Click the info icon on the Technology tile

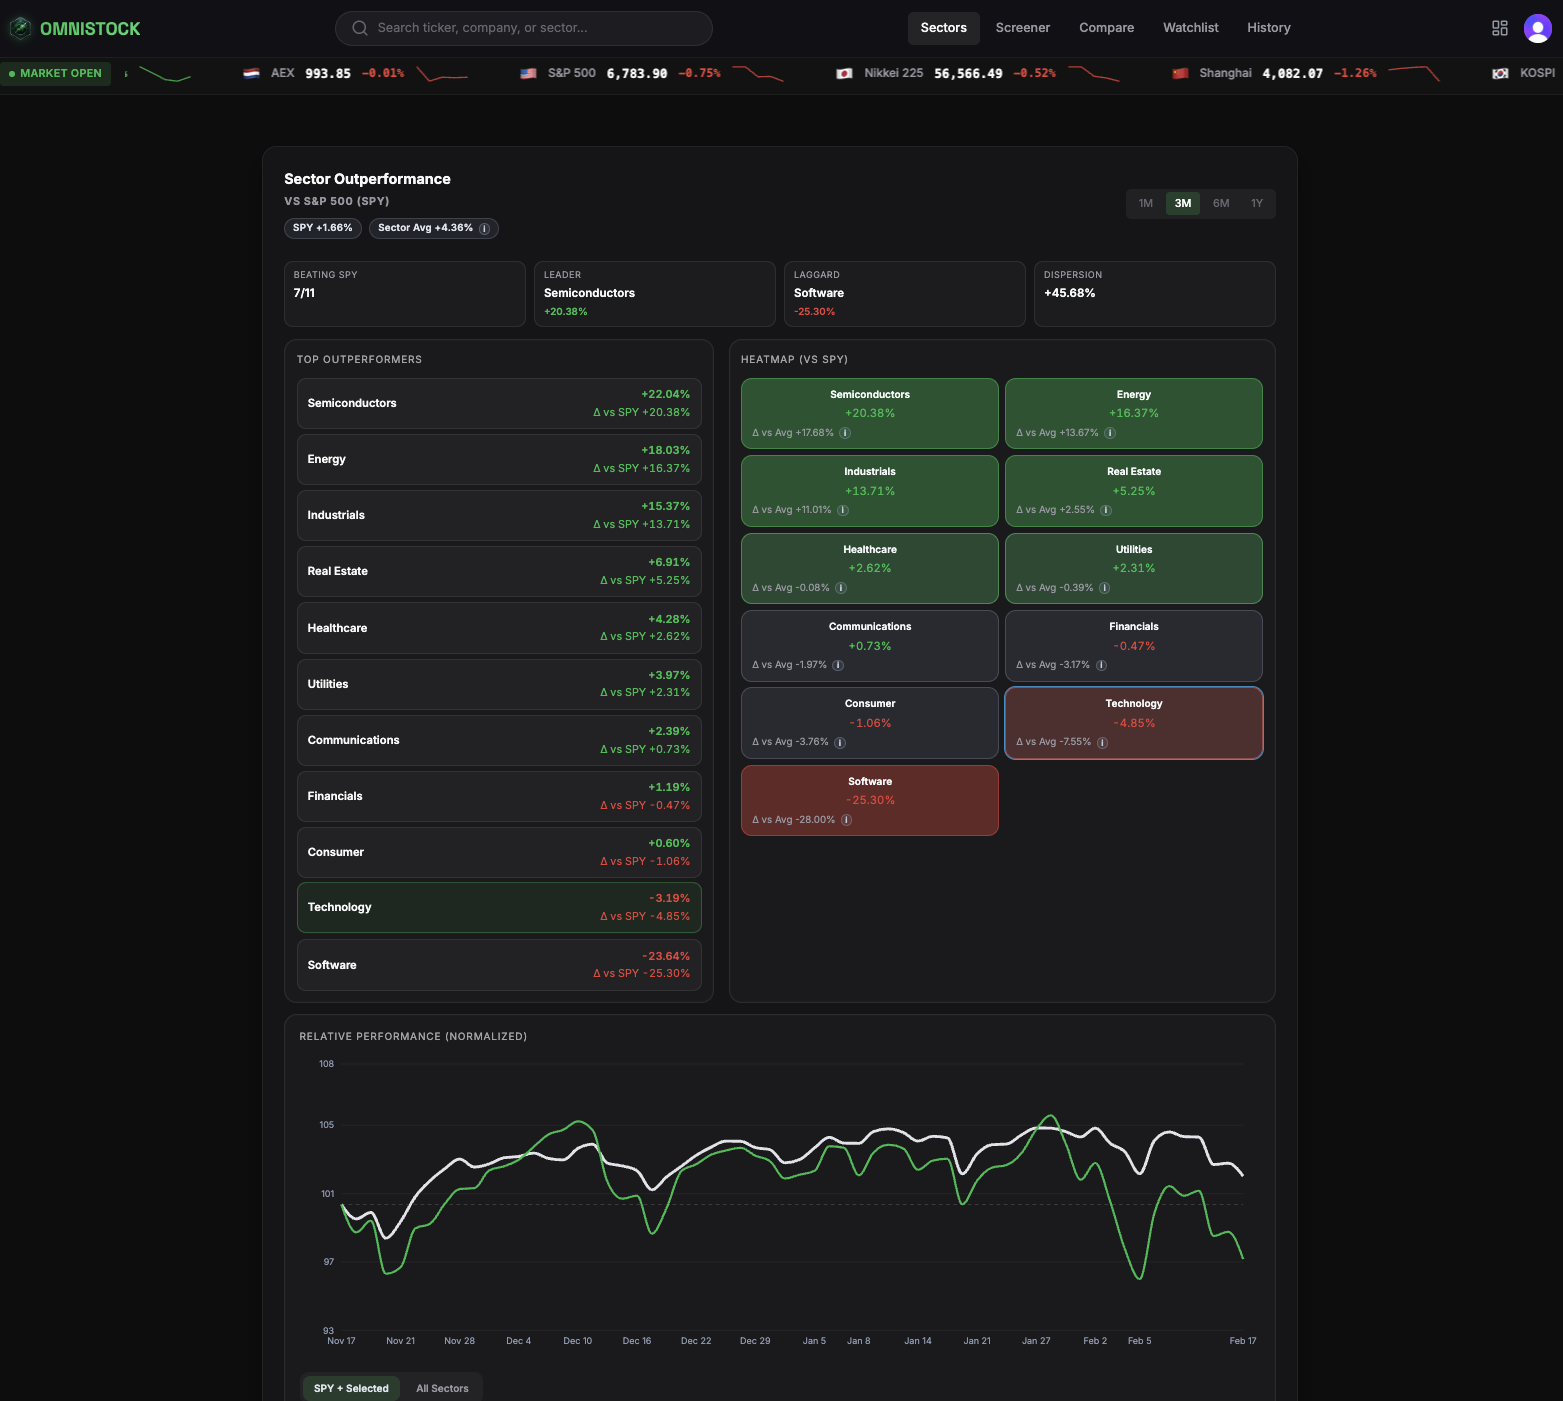[x=1102, y=742]
